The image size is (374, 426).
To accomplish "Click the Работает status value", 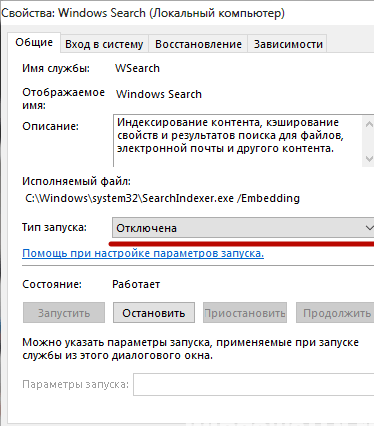I will point(136,284).
